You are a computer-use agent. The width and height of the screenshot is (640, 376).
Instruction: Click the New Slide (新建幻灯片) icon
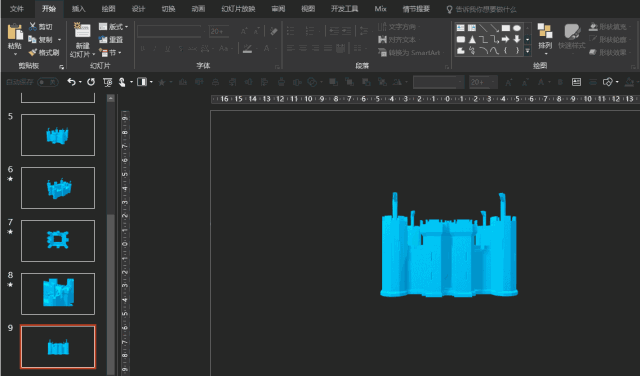[82, 31]
